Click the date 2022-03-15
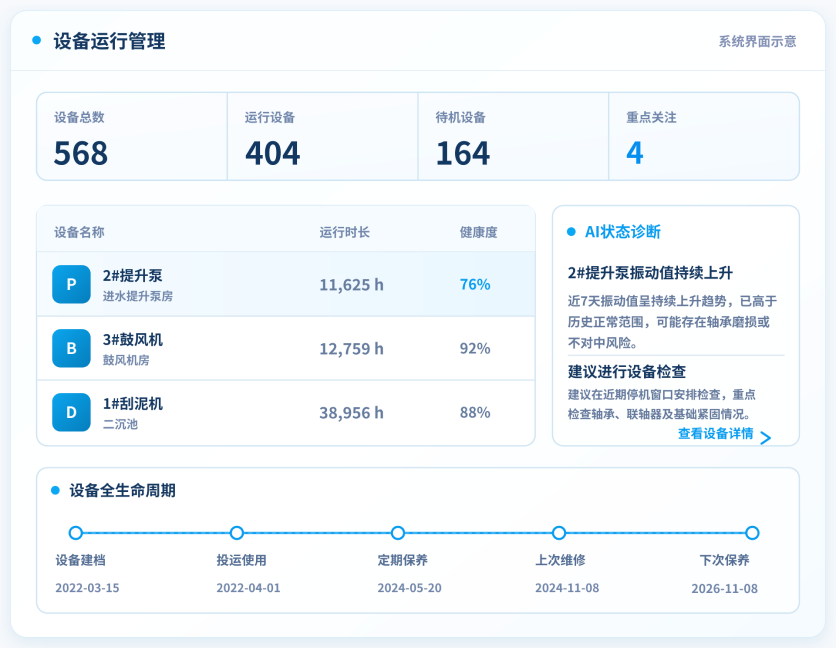Viewport: 836px width, 648px height. [87, 588]
